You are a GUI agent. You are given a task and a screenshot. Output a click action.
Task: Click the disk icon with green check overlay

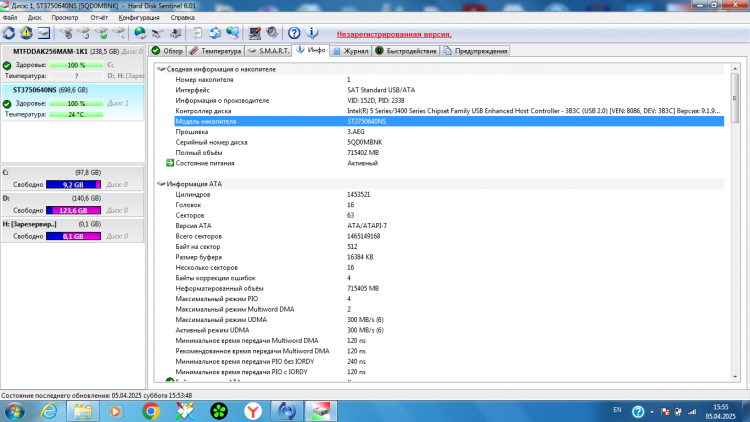(x=101, y=33)
